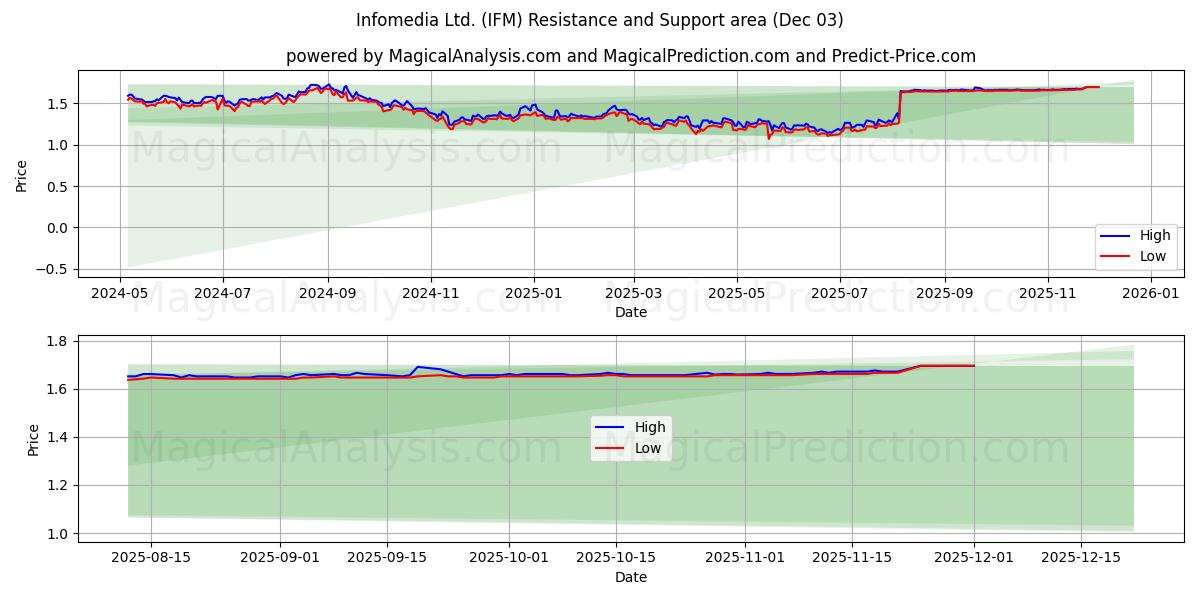The image size is (1200, 600).
Task: Click the 'Price' y-axis label of bottom chart
Action: tap(34, 439)
